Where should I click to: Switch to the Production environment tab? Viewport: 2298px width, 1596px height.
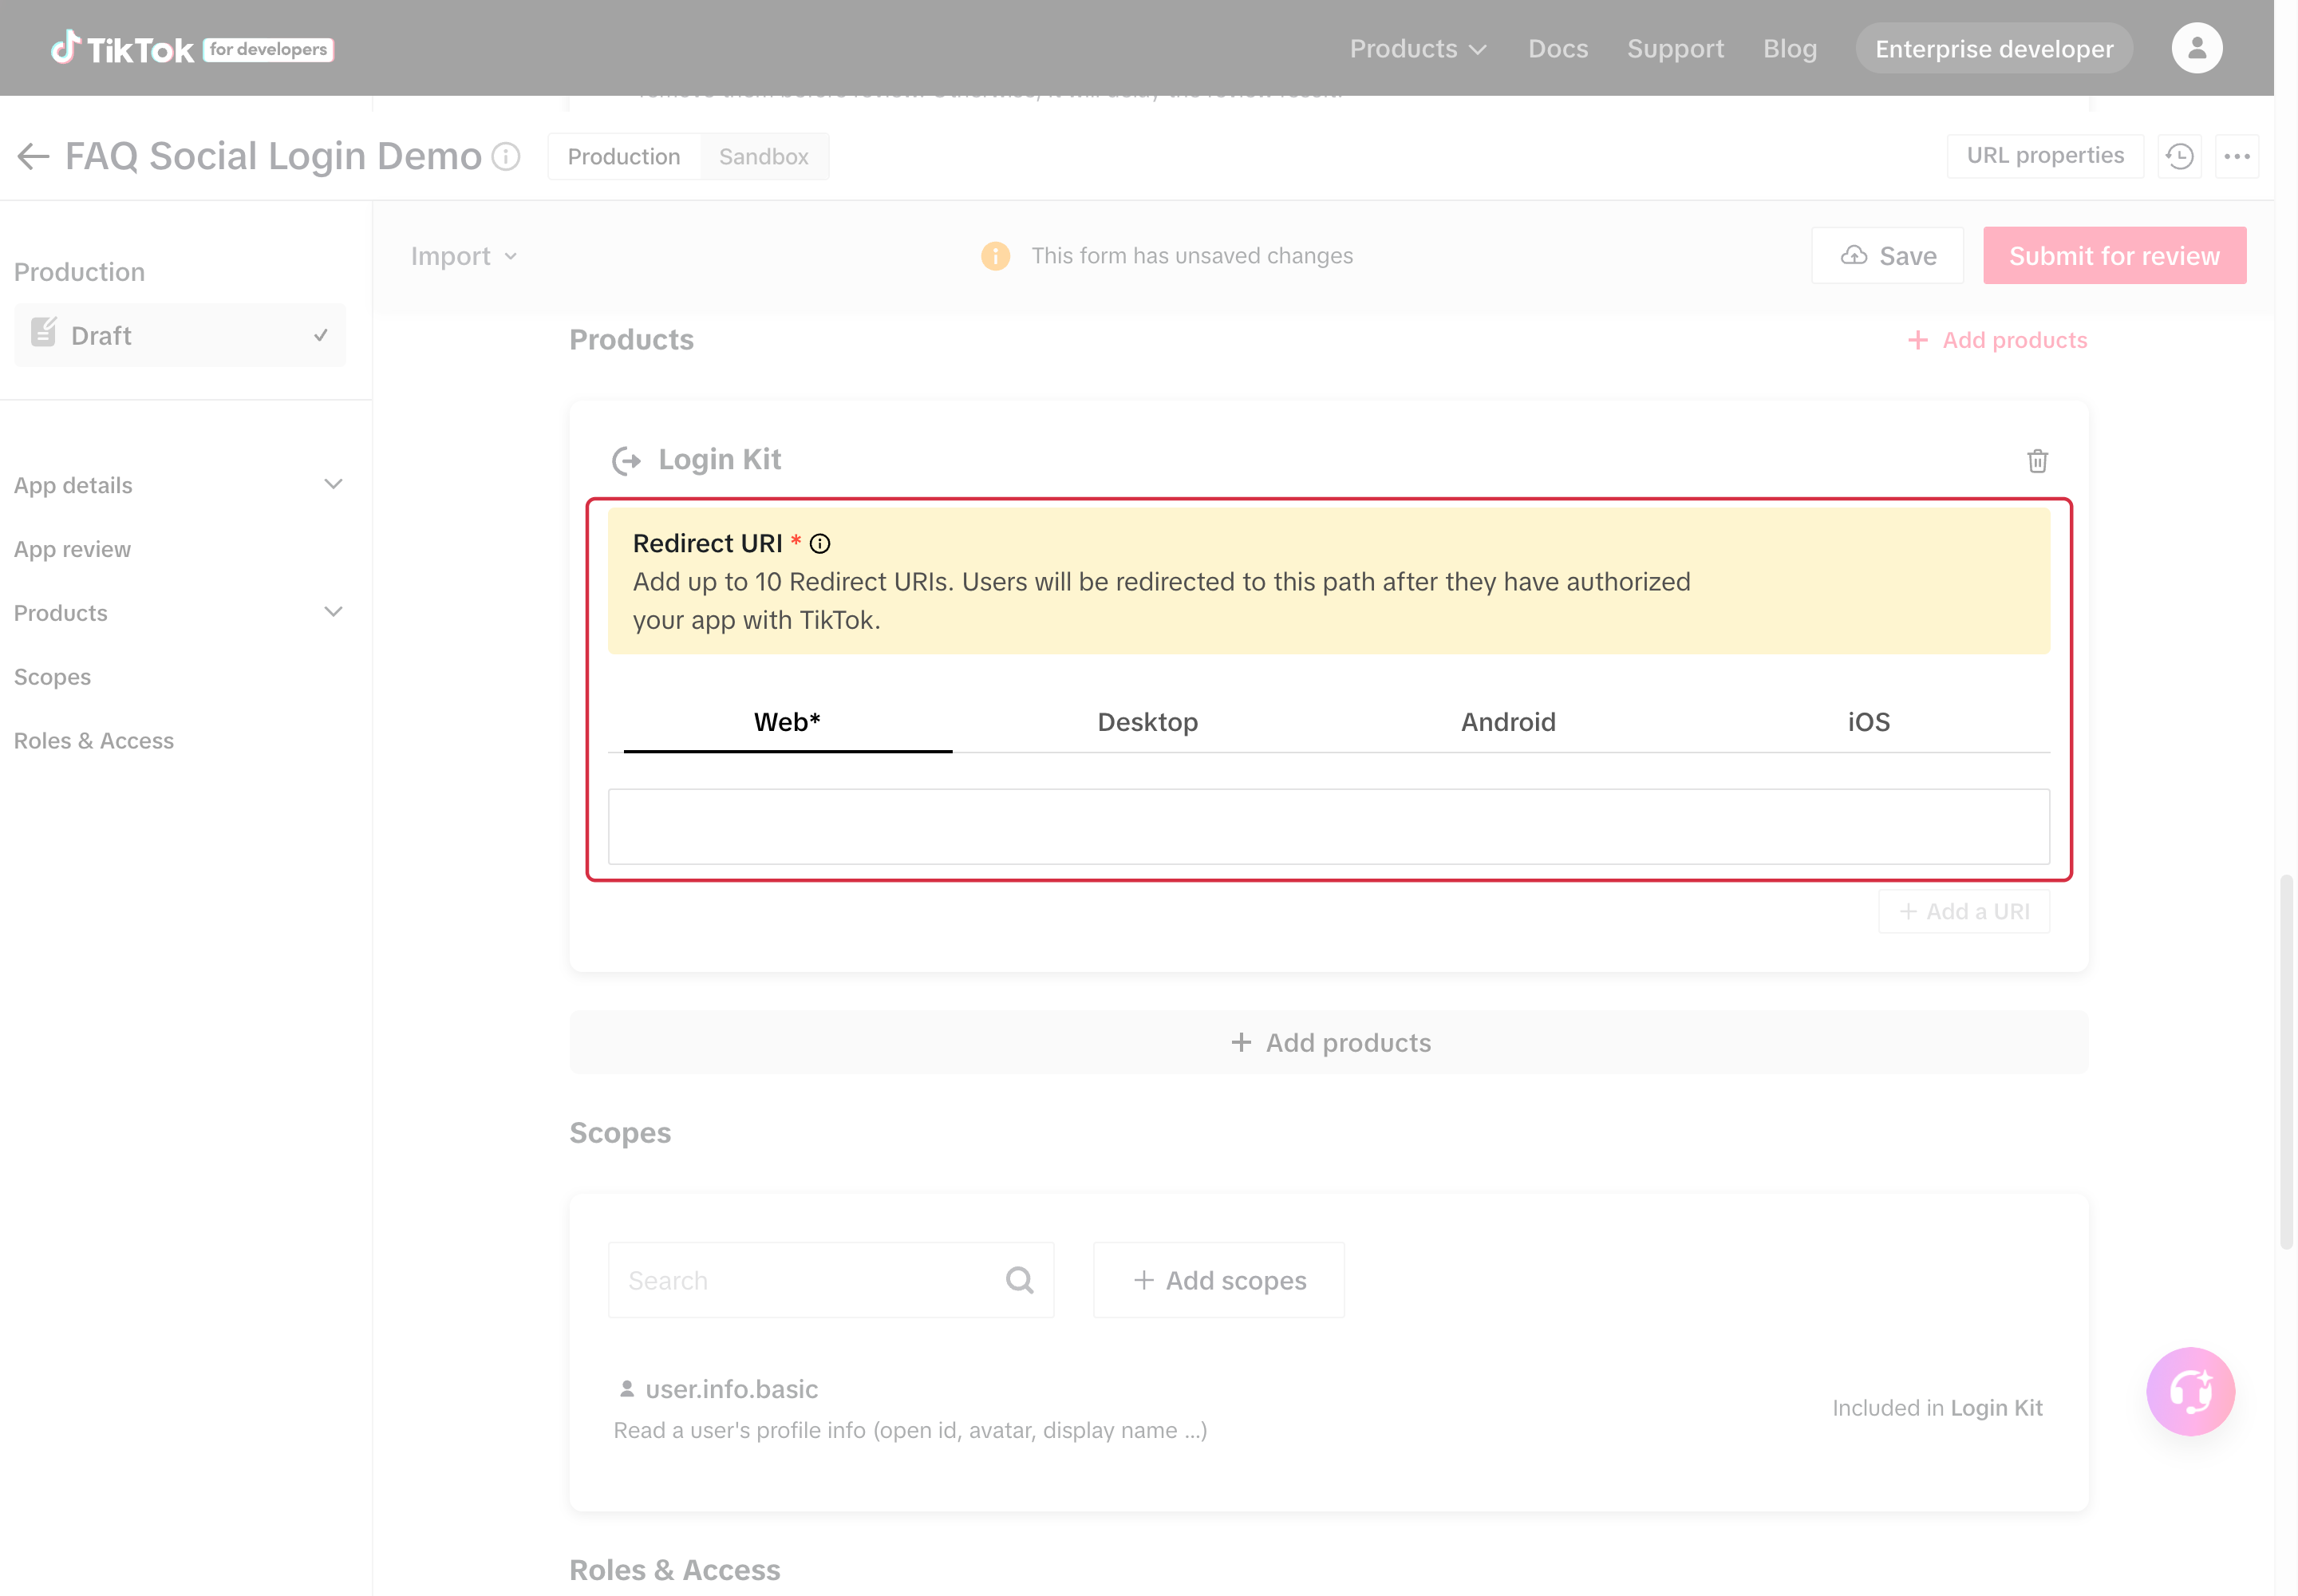tap(624, 156)
